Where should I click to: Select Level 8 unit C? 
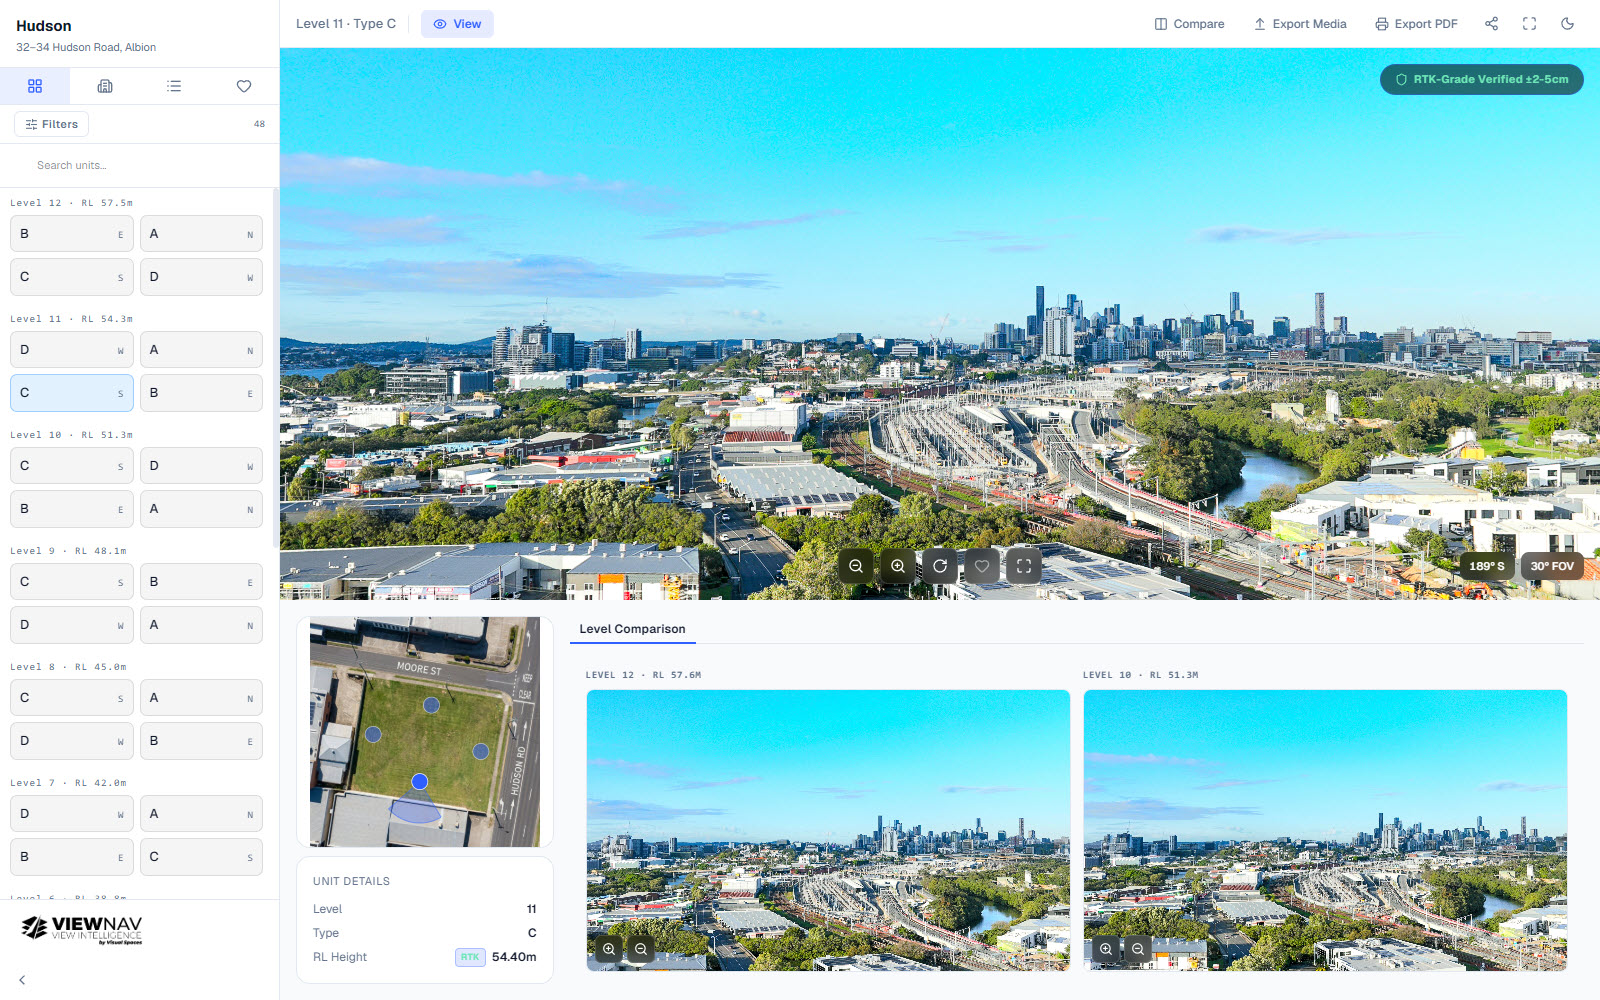coord(72,698)
